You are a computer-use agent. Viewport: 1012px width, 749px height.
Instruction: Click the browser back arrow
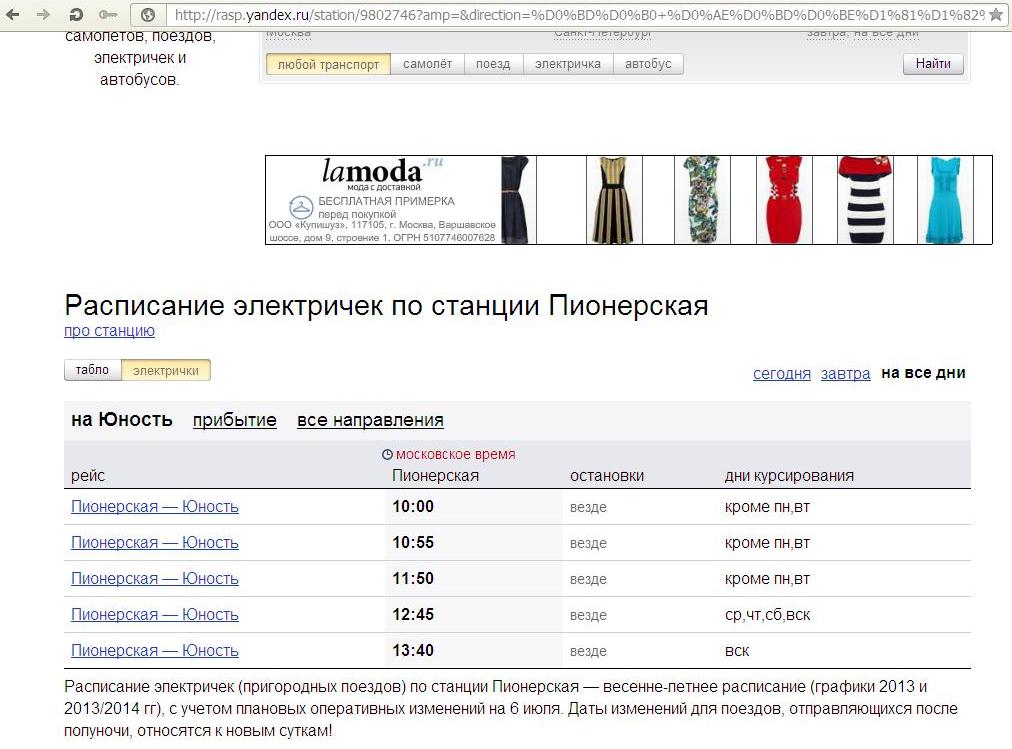coord(14,15)
